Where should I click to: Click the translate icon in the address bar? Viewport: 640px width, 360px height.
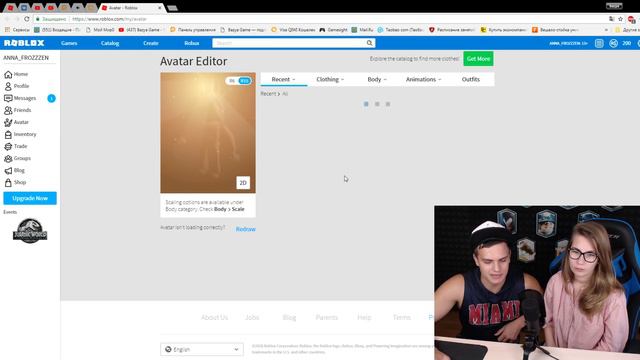pos(611,19)
